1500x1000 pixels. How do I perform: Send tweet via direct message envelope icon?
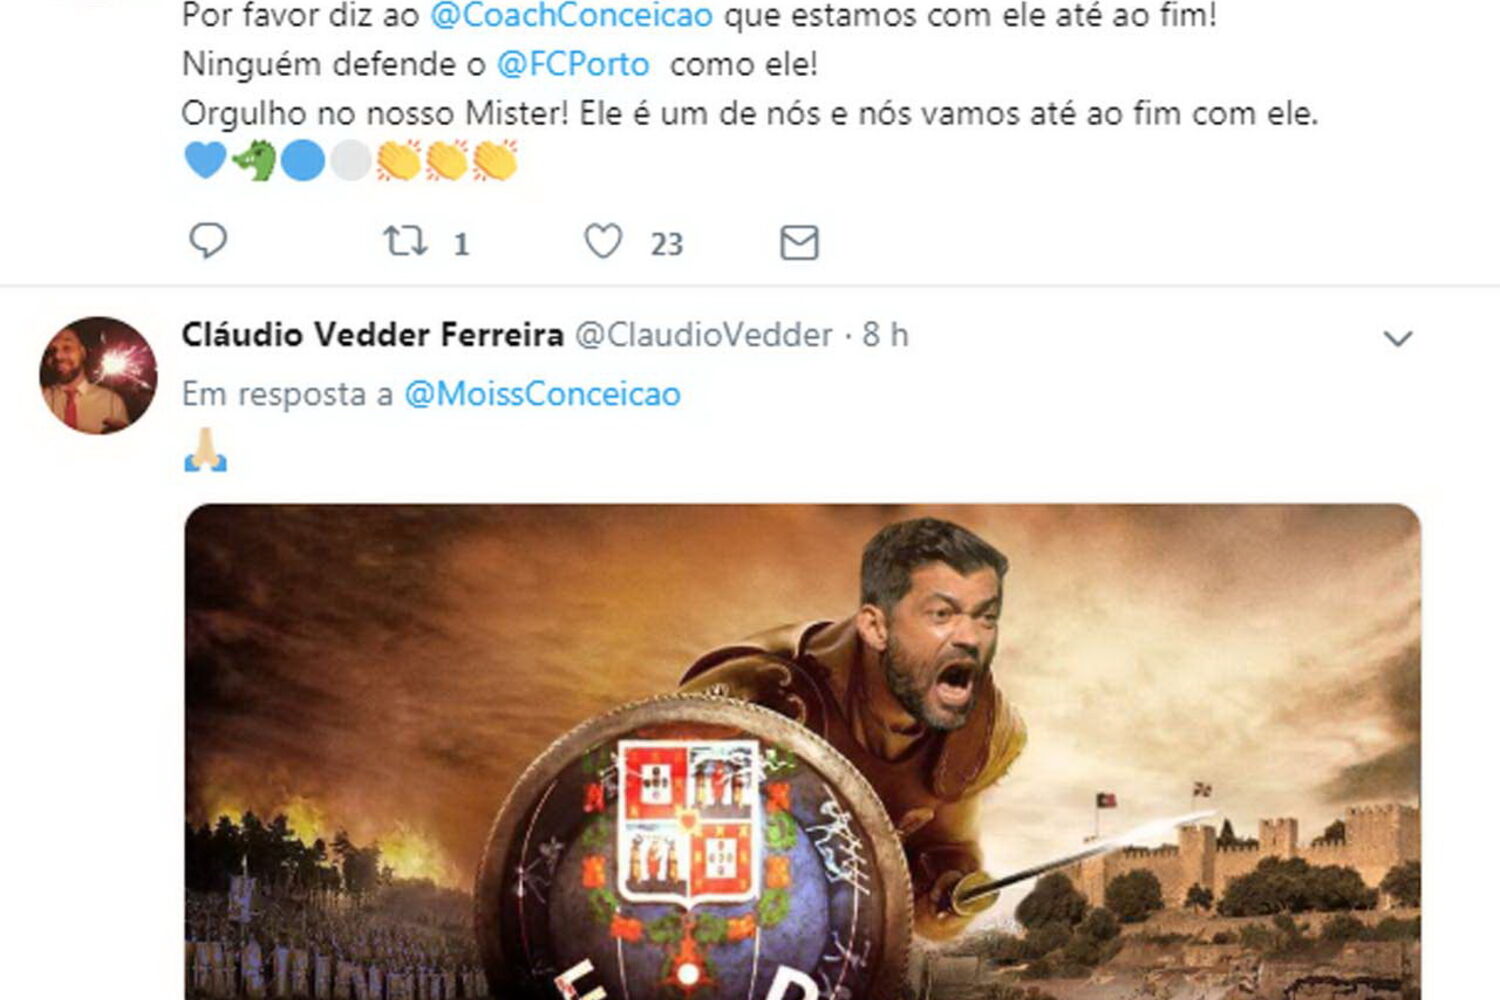[x=799, y=242]
